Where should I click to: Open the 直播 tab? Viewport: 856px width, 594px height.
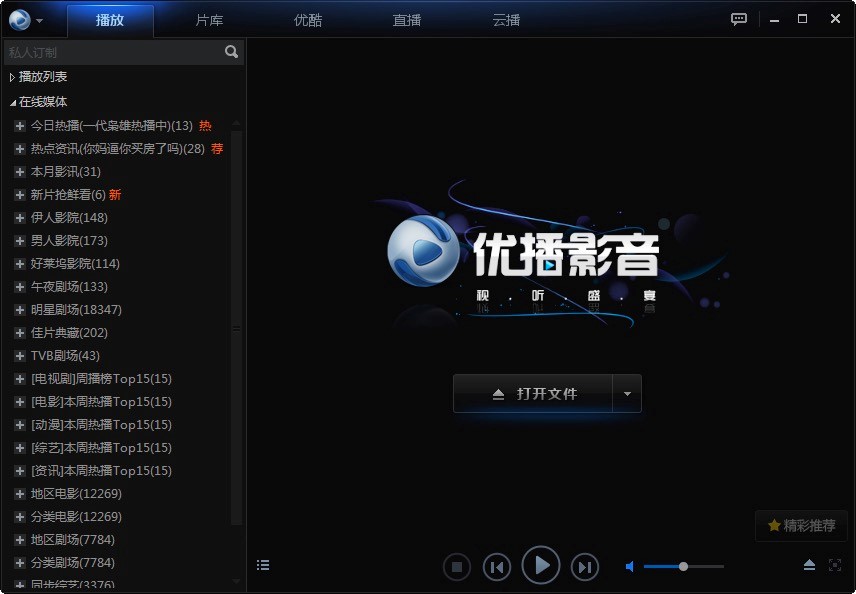click(407, 20)
